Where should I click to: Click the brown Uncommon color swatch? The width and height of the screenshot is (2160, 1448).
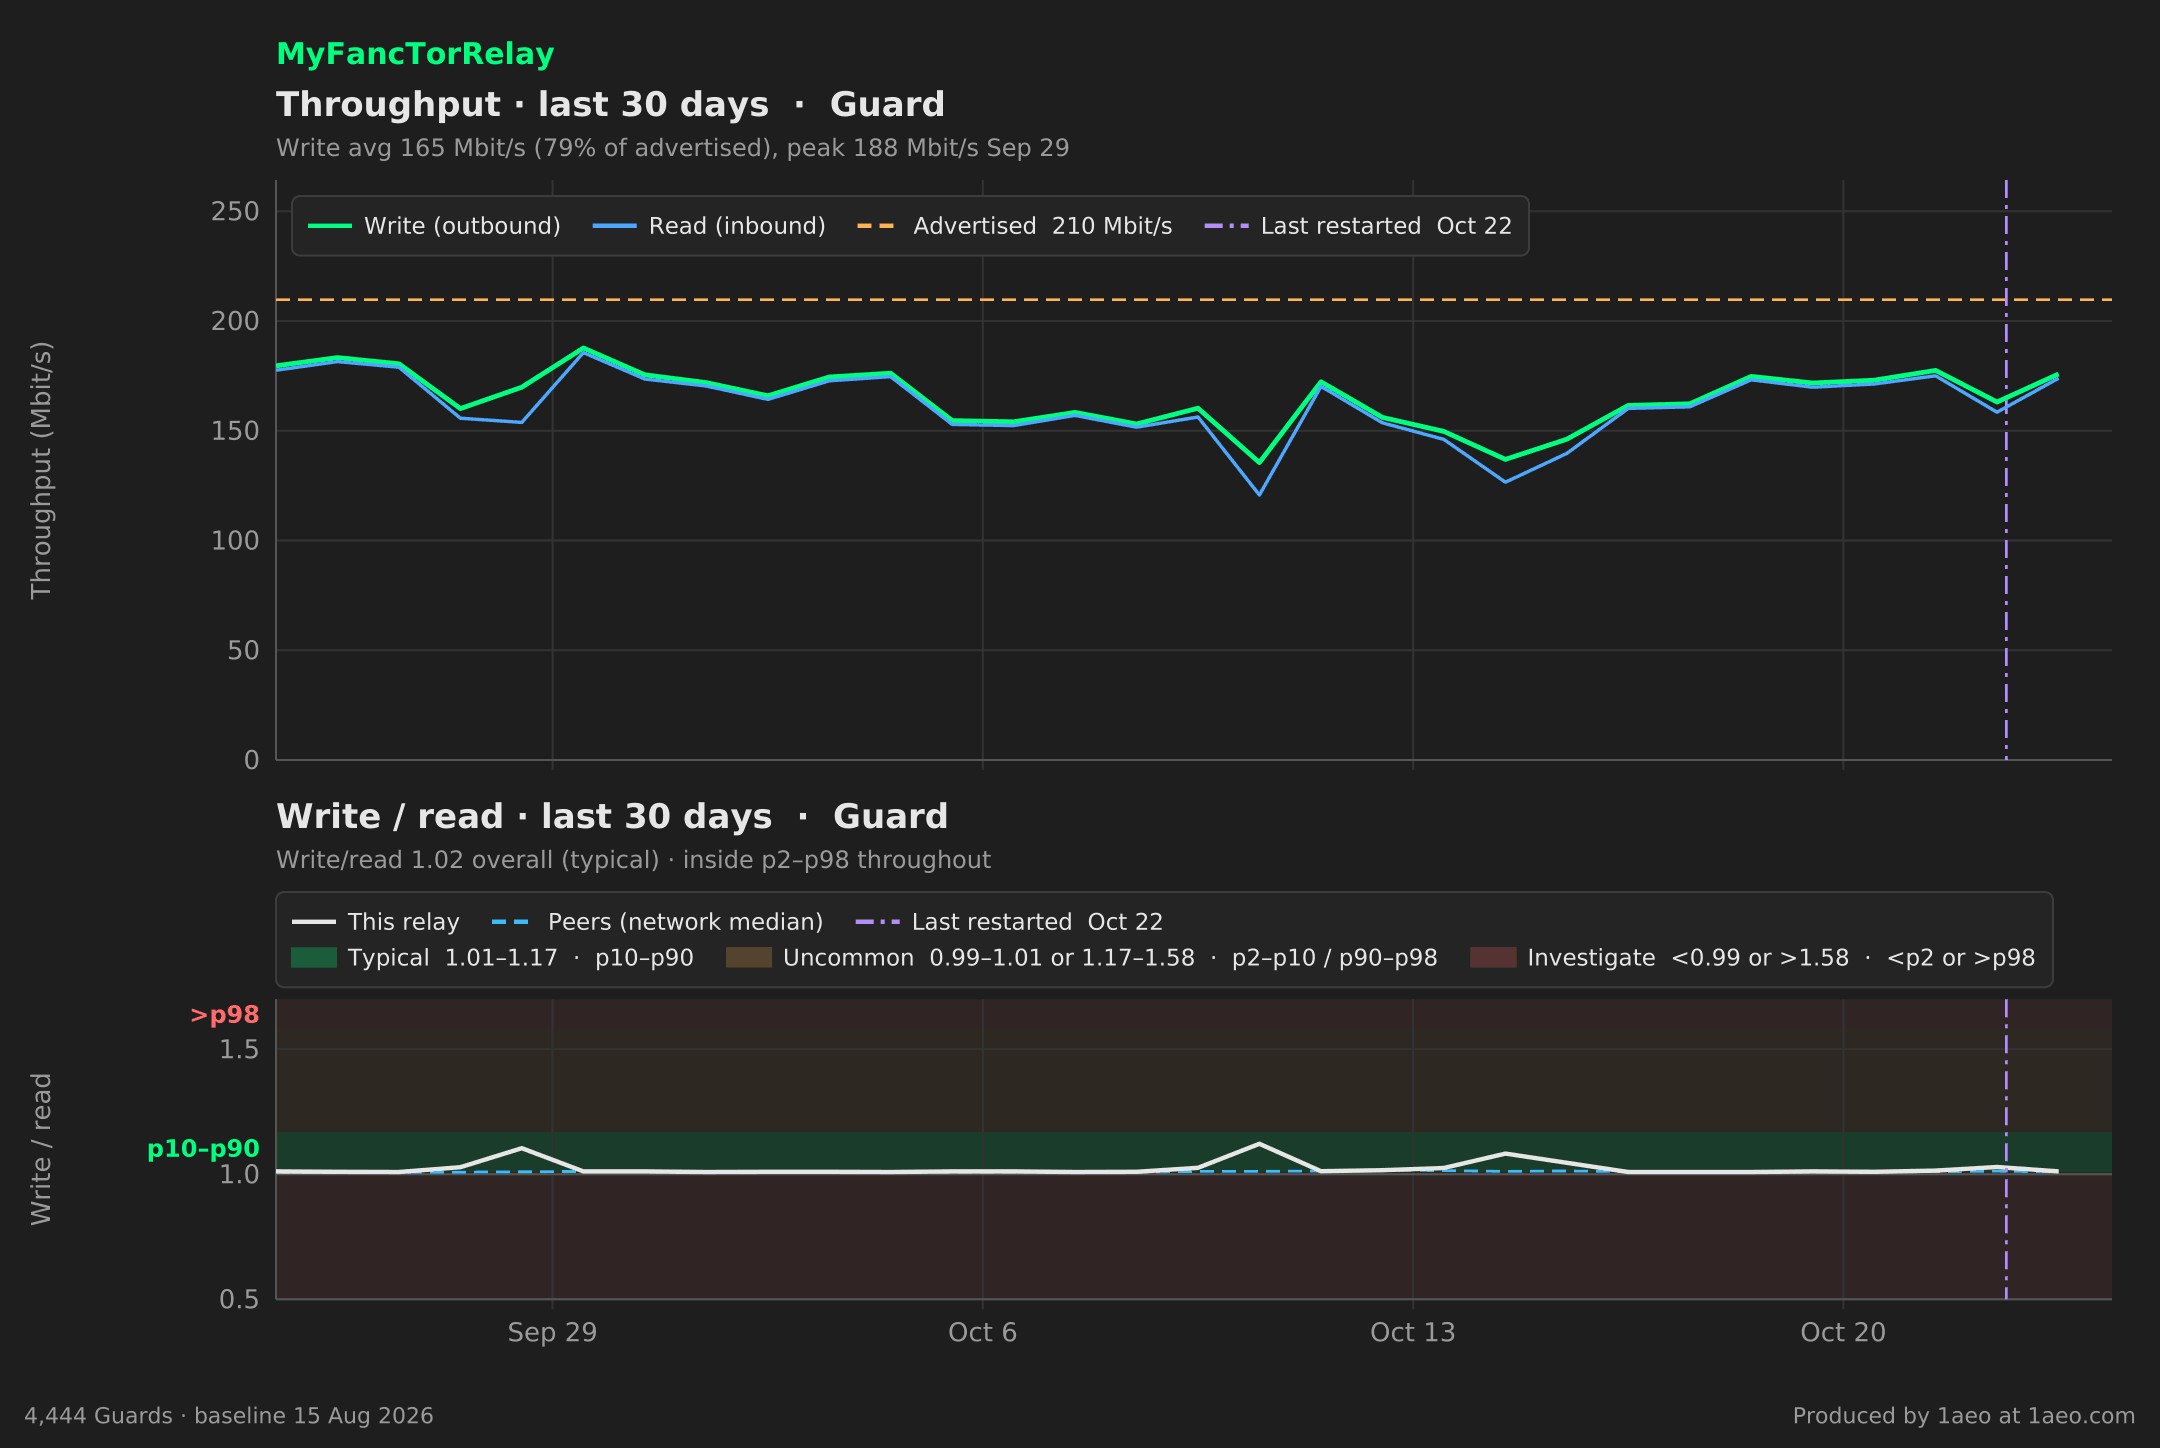click(749, 958)
